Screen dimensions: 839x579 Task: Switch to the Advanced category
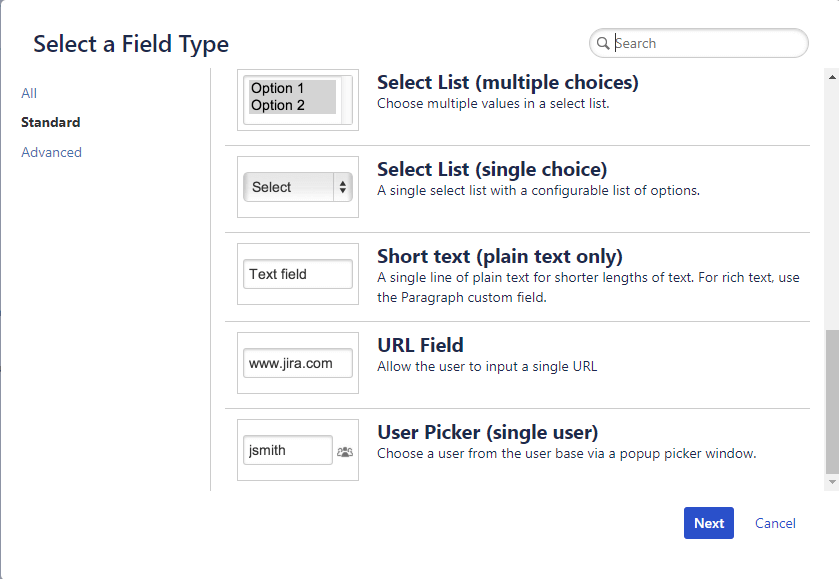[51, 152]
